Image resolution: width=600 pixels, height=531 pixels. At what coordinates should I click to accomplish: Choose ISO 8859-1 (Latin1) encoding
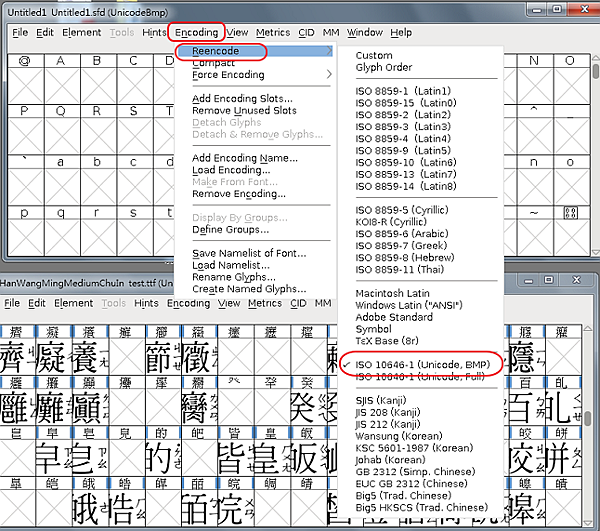(403, 91)
